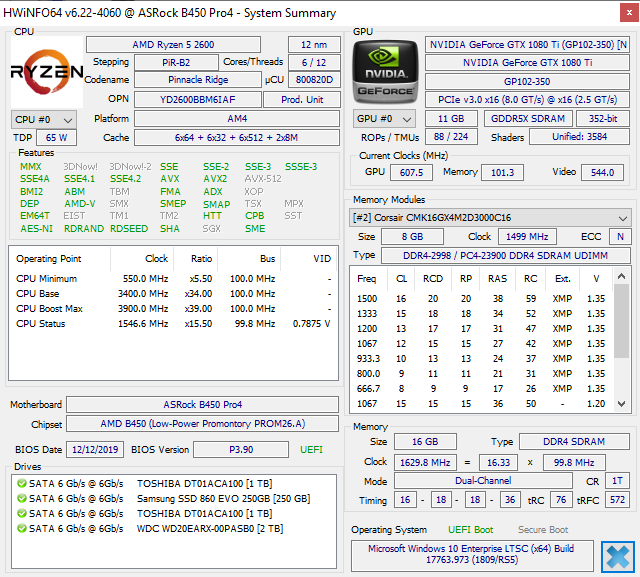Click the 88 / 224 ROPs/TMUs field
The height and width of the screenshot is (577, 640).
tap(451, 136)
